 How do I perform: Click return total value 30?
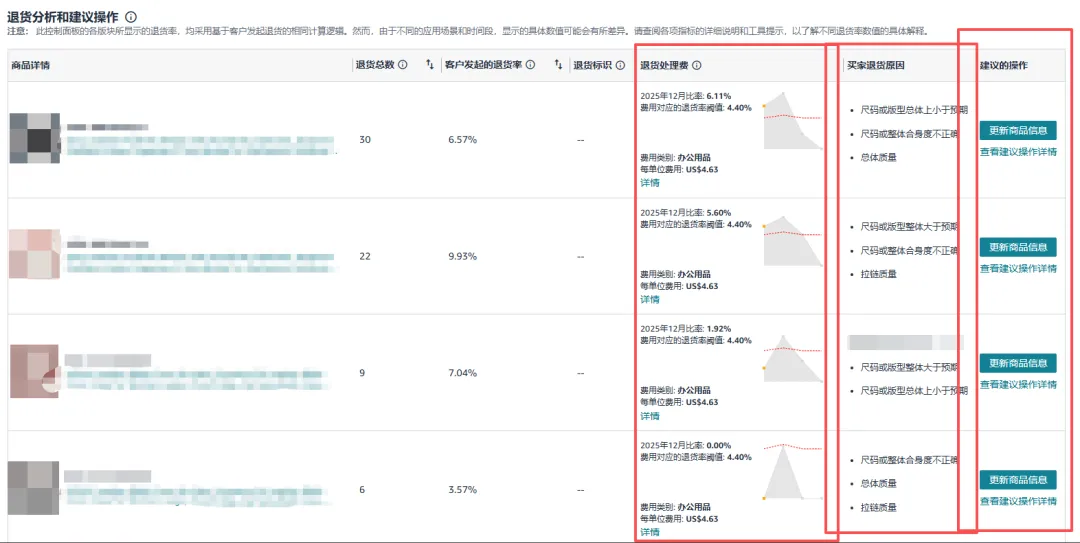pyautogui.click(x=364, y=139)
